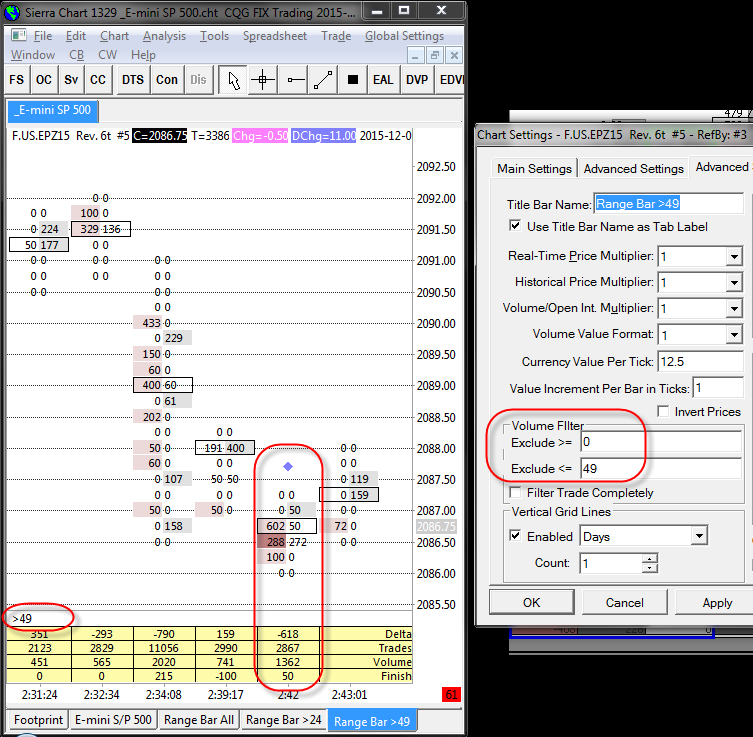This screenshot has height=737, width=753.
Task: Click the blue diamond chart marker
Action: 288,466
